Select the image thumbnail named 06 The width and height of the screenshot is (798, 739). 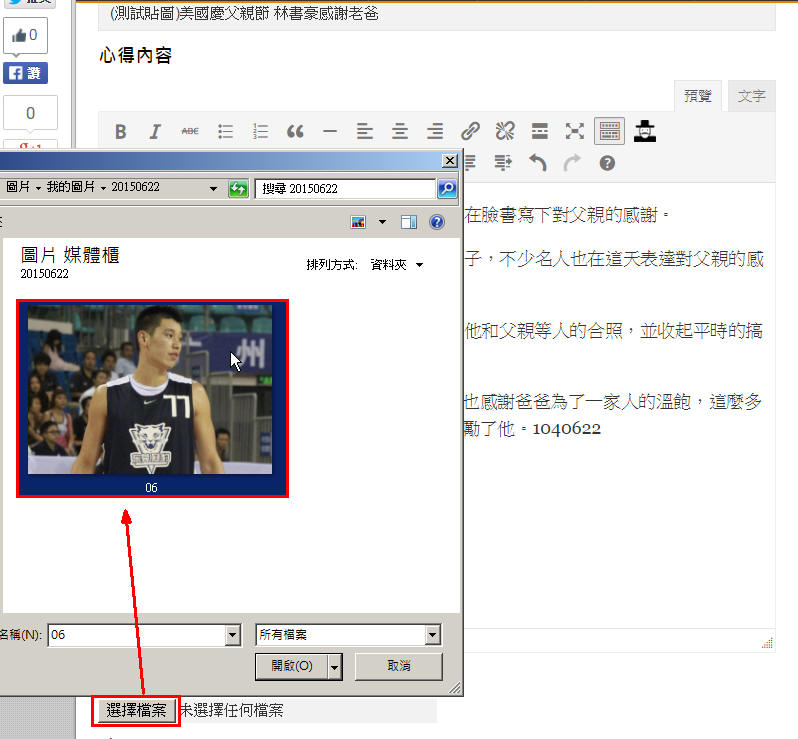point(152,397)
